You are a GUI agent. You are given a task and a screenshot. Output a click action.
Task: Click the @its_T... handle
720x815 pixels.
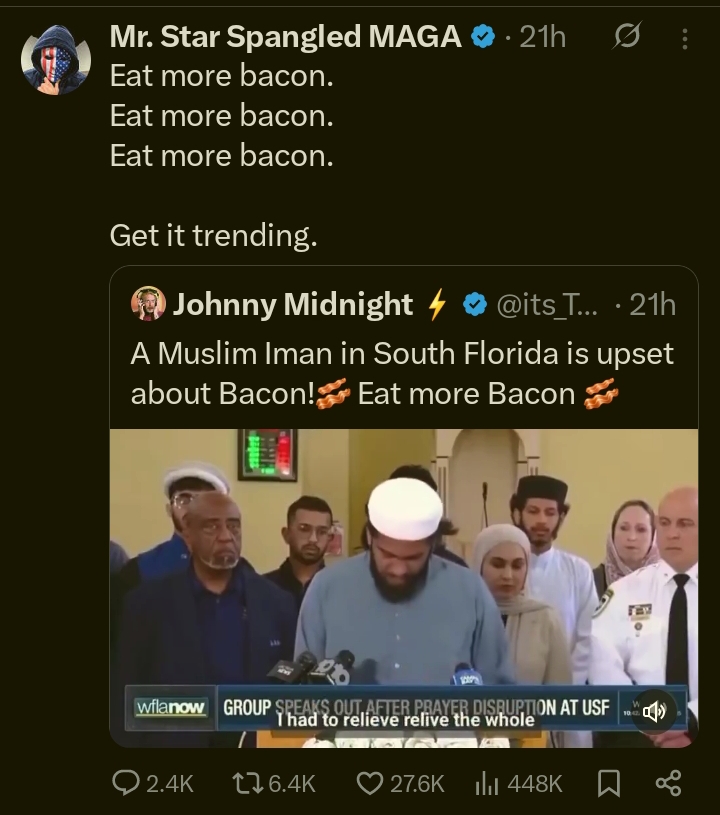tap(550, 304)
